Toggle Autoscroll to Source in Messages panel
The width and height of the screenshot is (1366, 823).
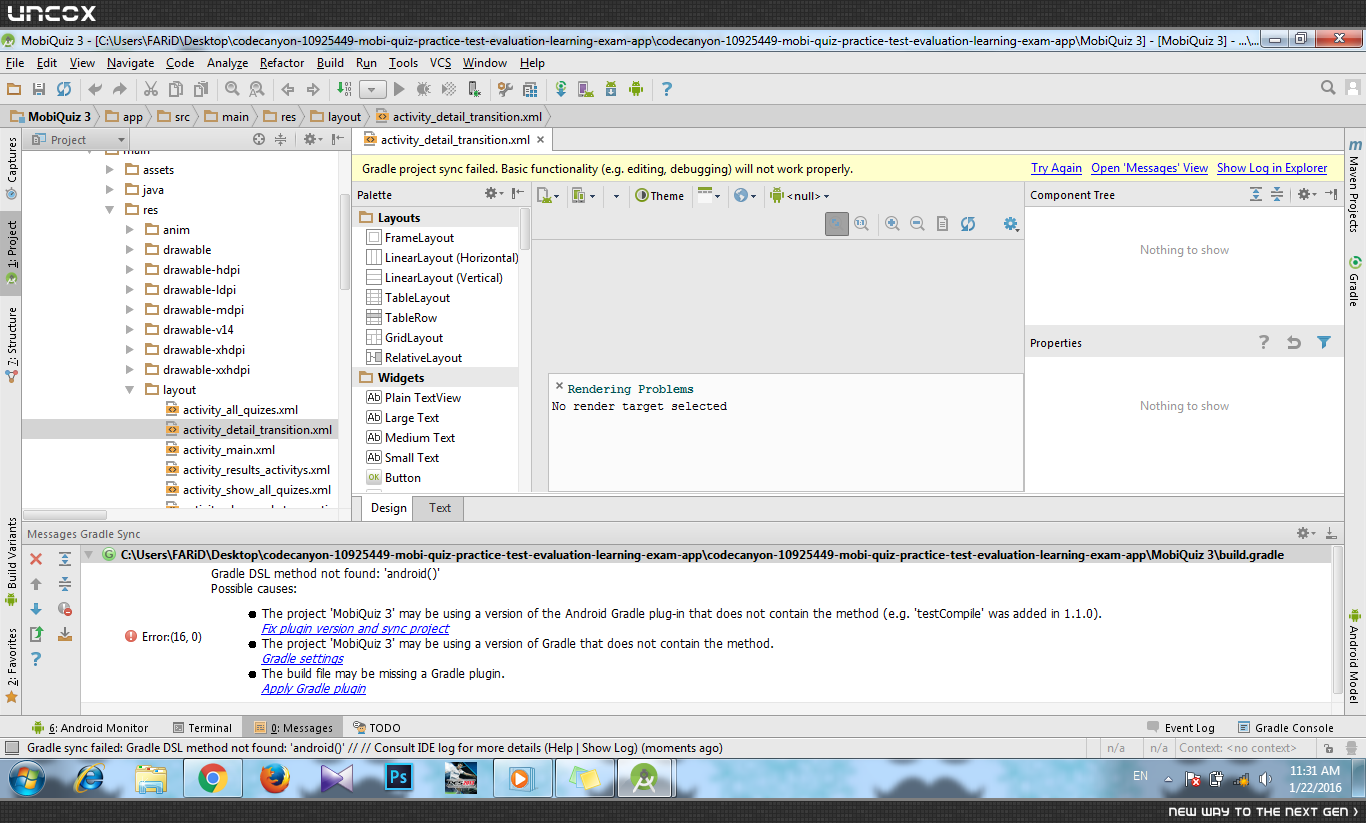click(65, 634)
